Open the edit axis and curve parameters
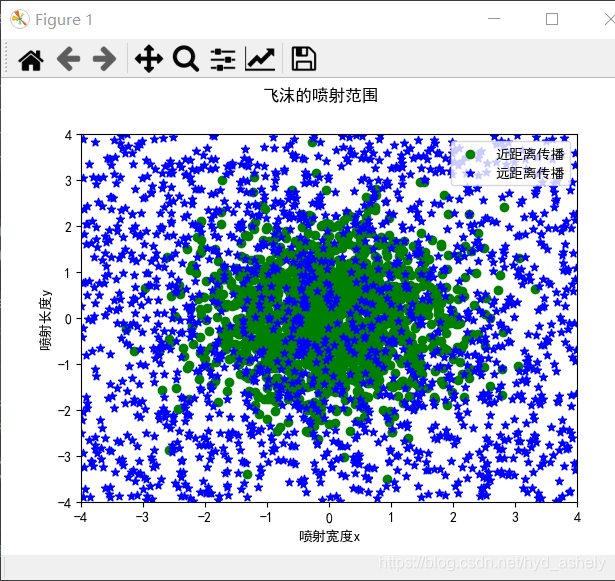This screenshot has width=615, height=581. 260,59
